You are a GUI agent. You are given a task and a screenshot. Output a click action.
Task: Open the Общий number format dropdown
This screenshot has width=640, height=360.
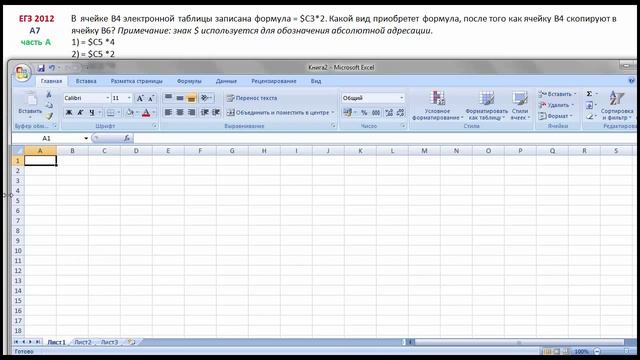pyautogui.click(x=401, y=98)
